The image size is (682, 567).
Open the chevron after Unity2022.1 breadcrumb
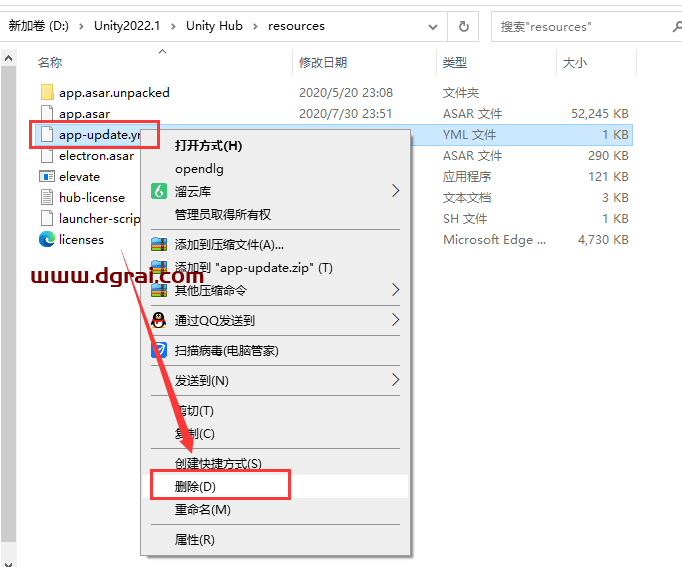[x=173, y=27]
